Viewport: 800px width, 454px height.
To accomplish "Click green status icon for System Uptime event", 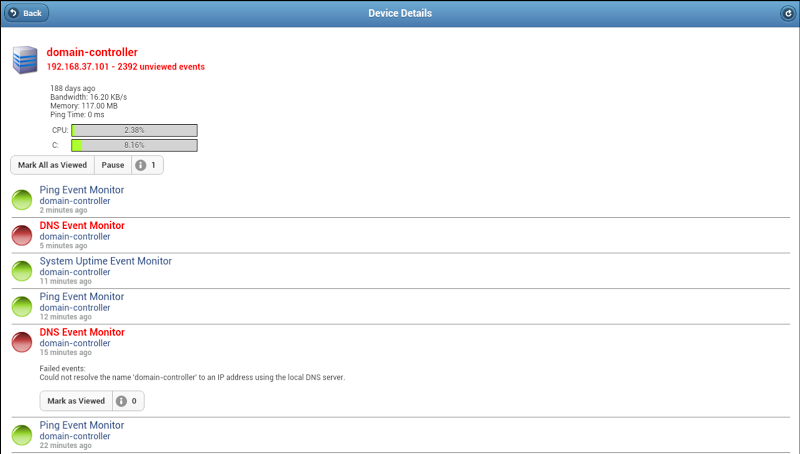I will tap(22, 271).
